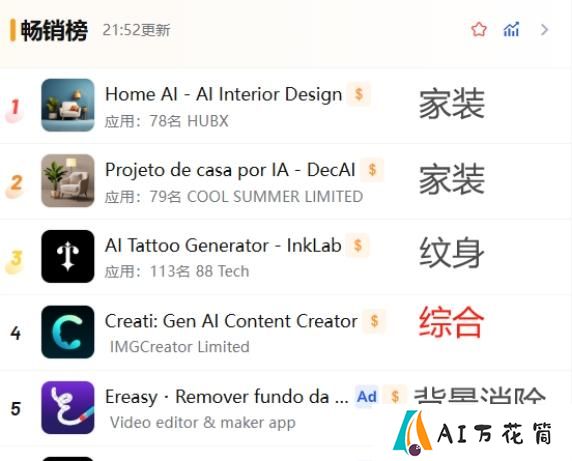The image size is (572, 461).
Task: Click the COOL SUMMER LIMITED developer name
Action: coord(275,197)
